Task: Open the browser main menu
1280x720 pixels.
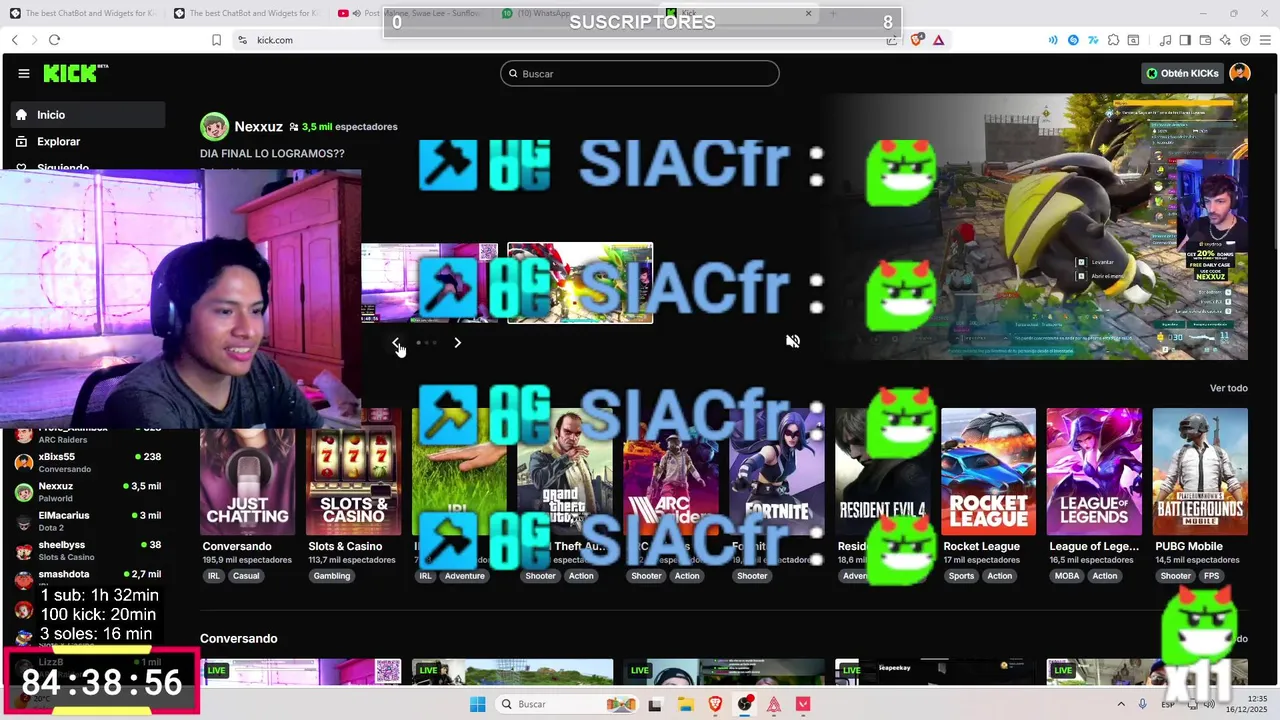Action: click(x=1265, y=40)
